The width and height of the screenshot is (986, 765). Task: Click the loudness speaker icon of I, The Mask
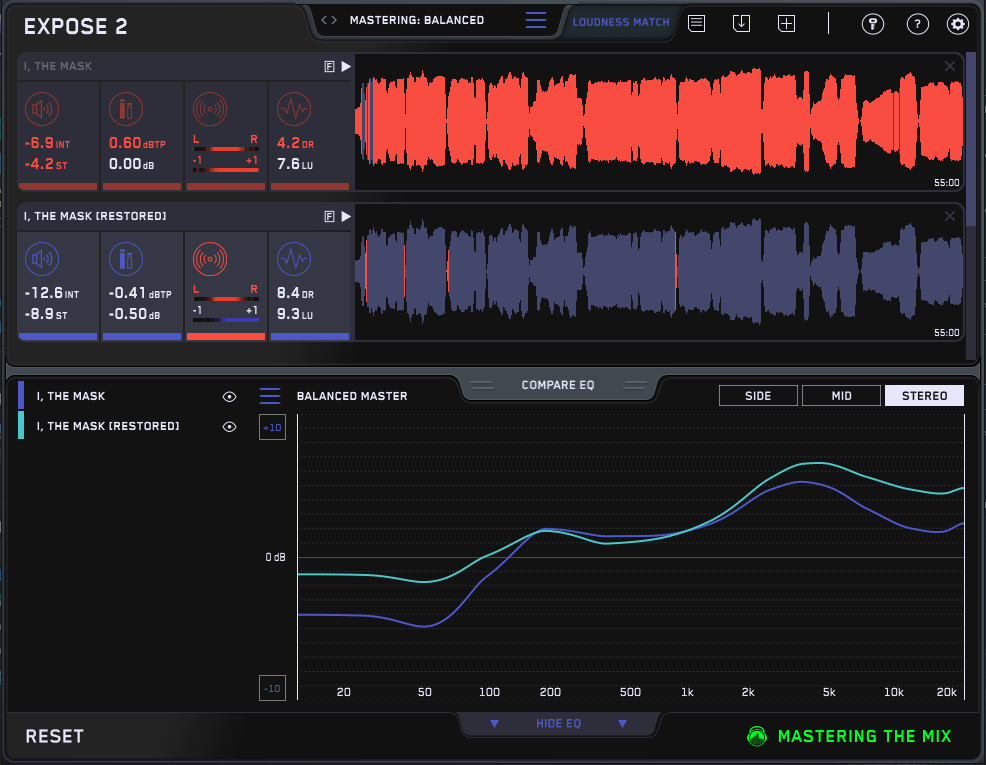tap(41, 109)
